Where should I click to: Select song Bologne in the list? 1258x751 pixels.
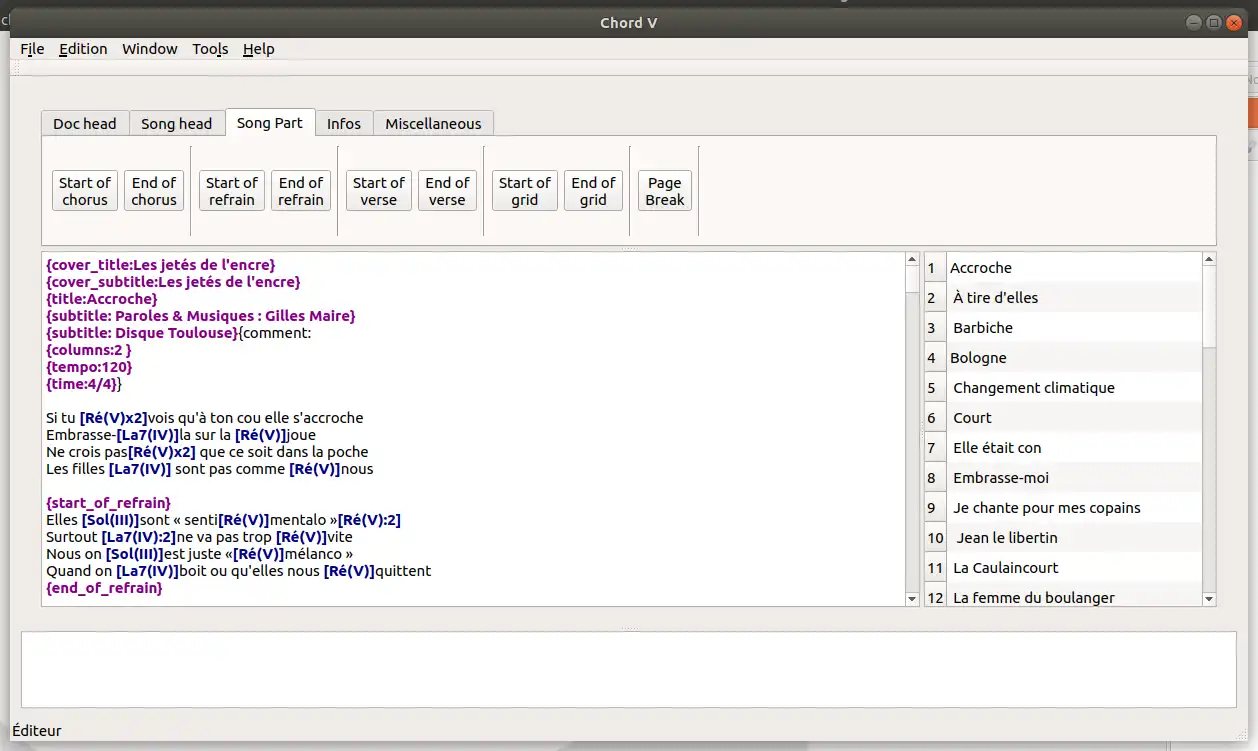coord(978,358)
